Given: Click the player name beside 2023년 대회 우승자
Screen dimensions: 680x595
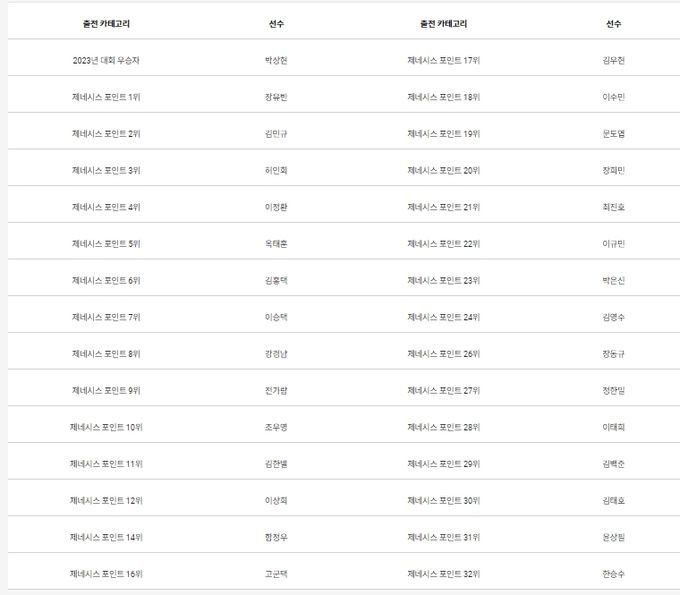Looking at the screenshot, I should 276,60.
